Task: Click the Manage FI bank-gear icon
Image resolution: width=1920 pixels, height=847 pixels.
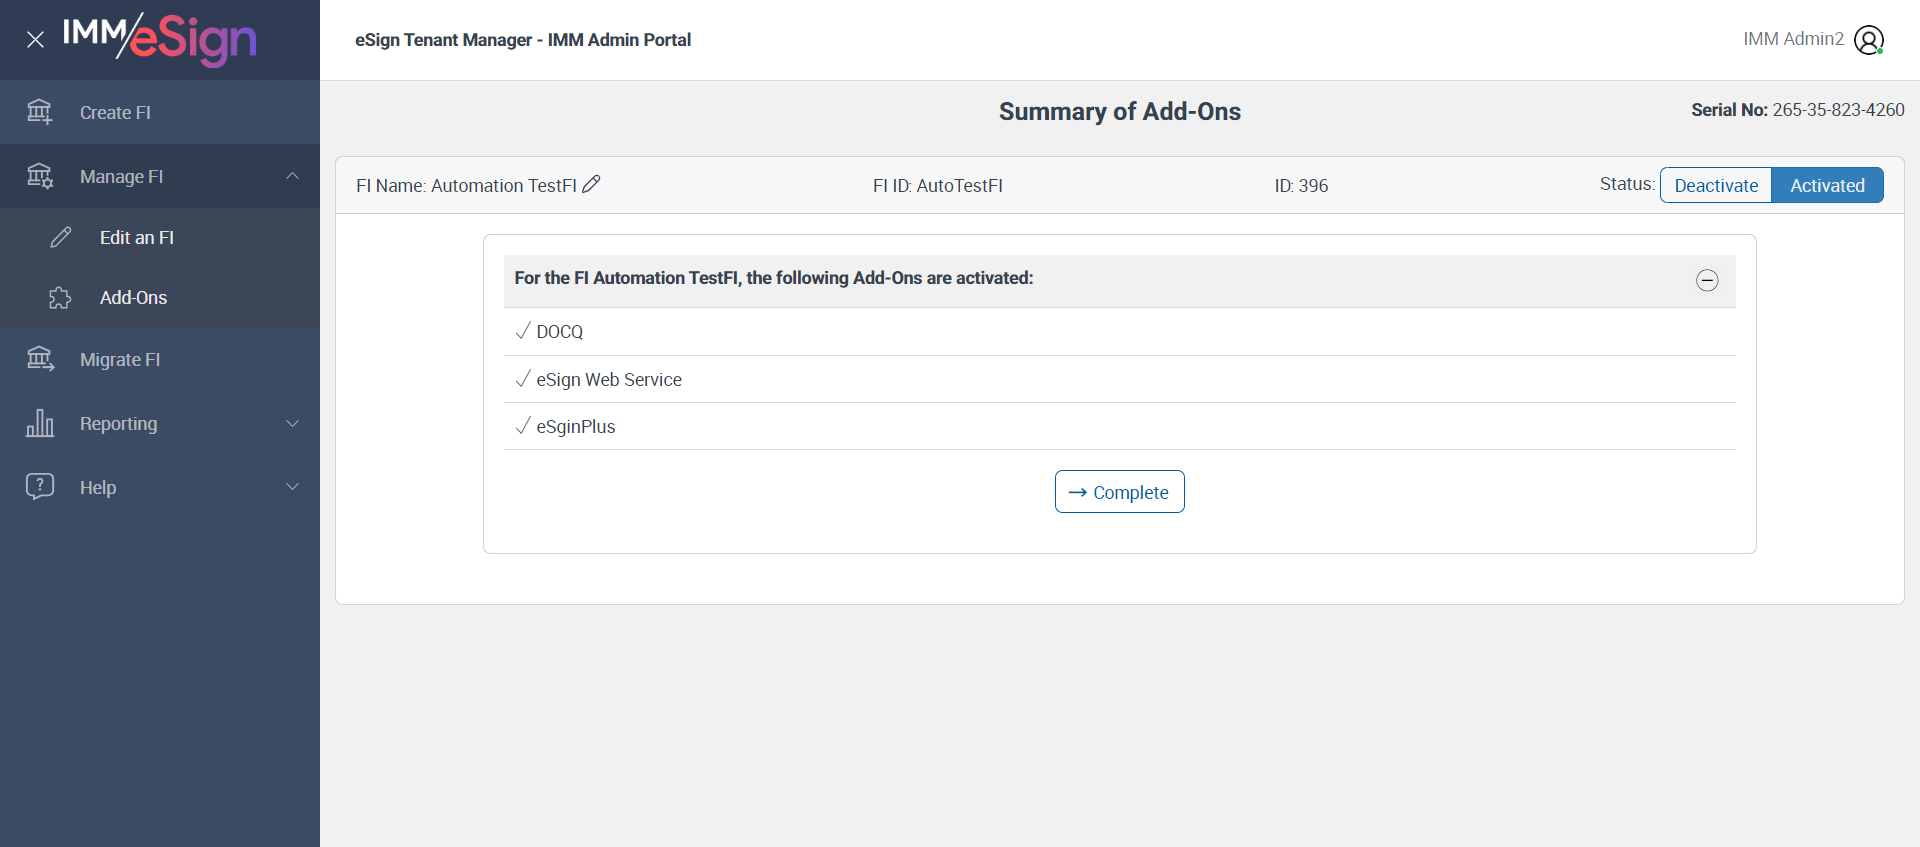Action: pos(40,176)
